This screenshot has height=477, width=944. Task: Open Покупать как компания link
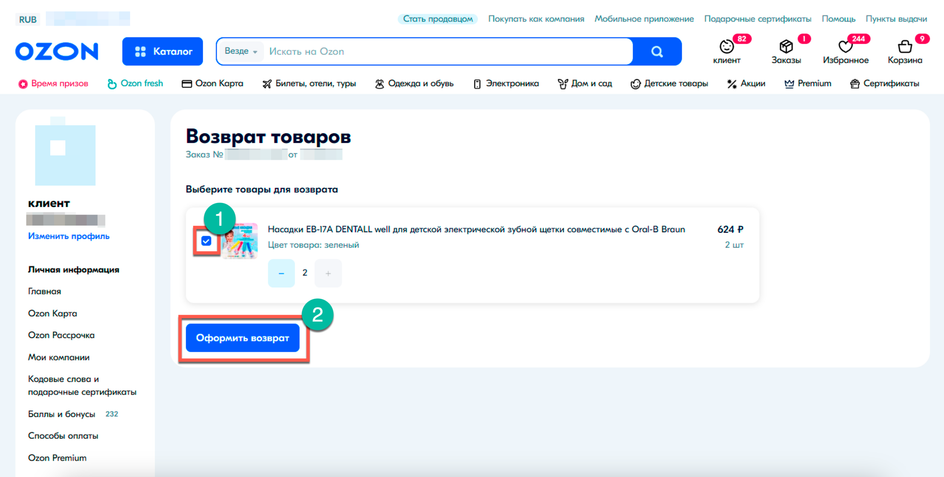pos(536,19)
